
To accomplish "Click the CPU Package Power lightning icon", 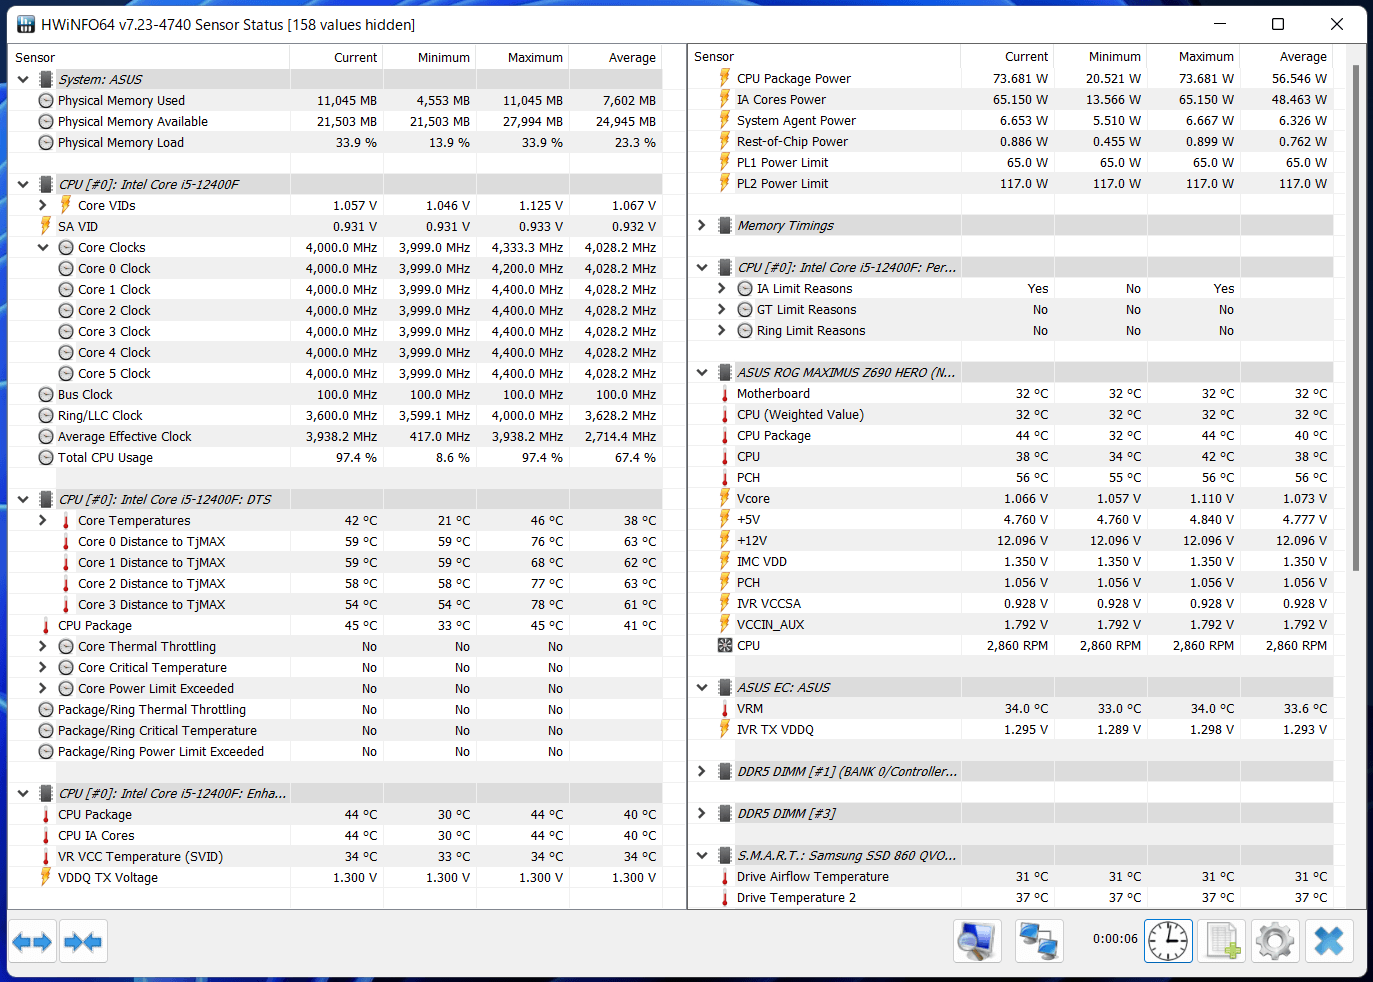I will pos(725,78).
